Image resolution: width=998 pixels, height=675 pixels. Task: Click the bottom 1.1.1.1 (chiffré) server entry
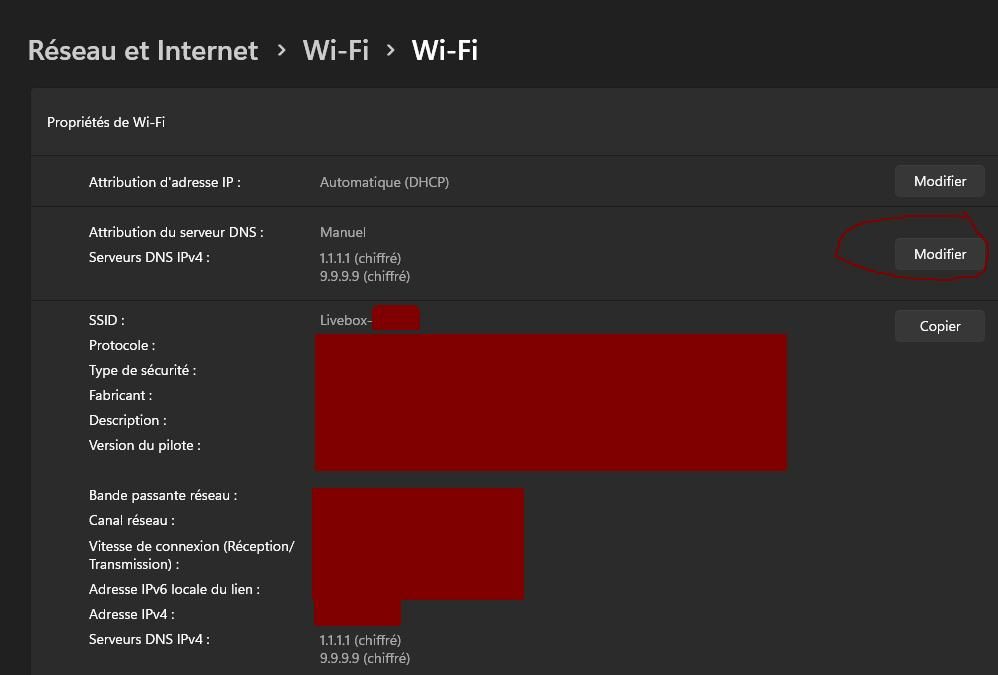tap(360, 639)
